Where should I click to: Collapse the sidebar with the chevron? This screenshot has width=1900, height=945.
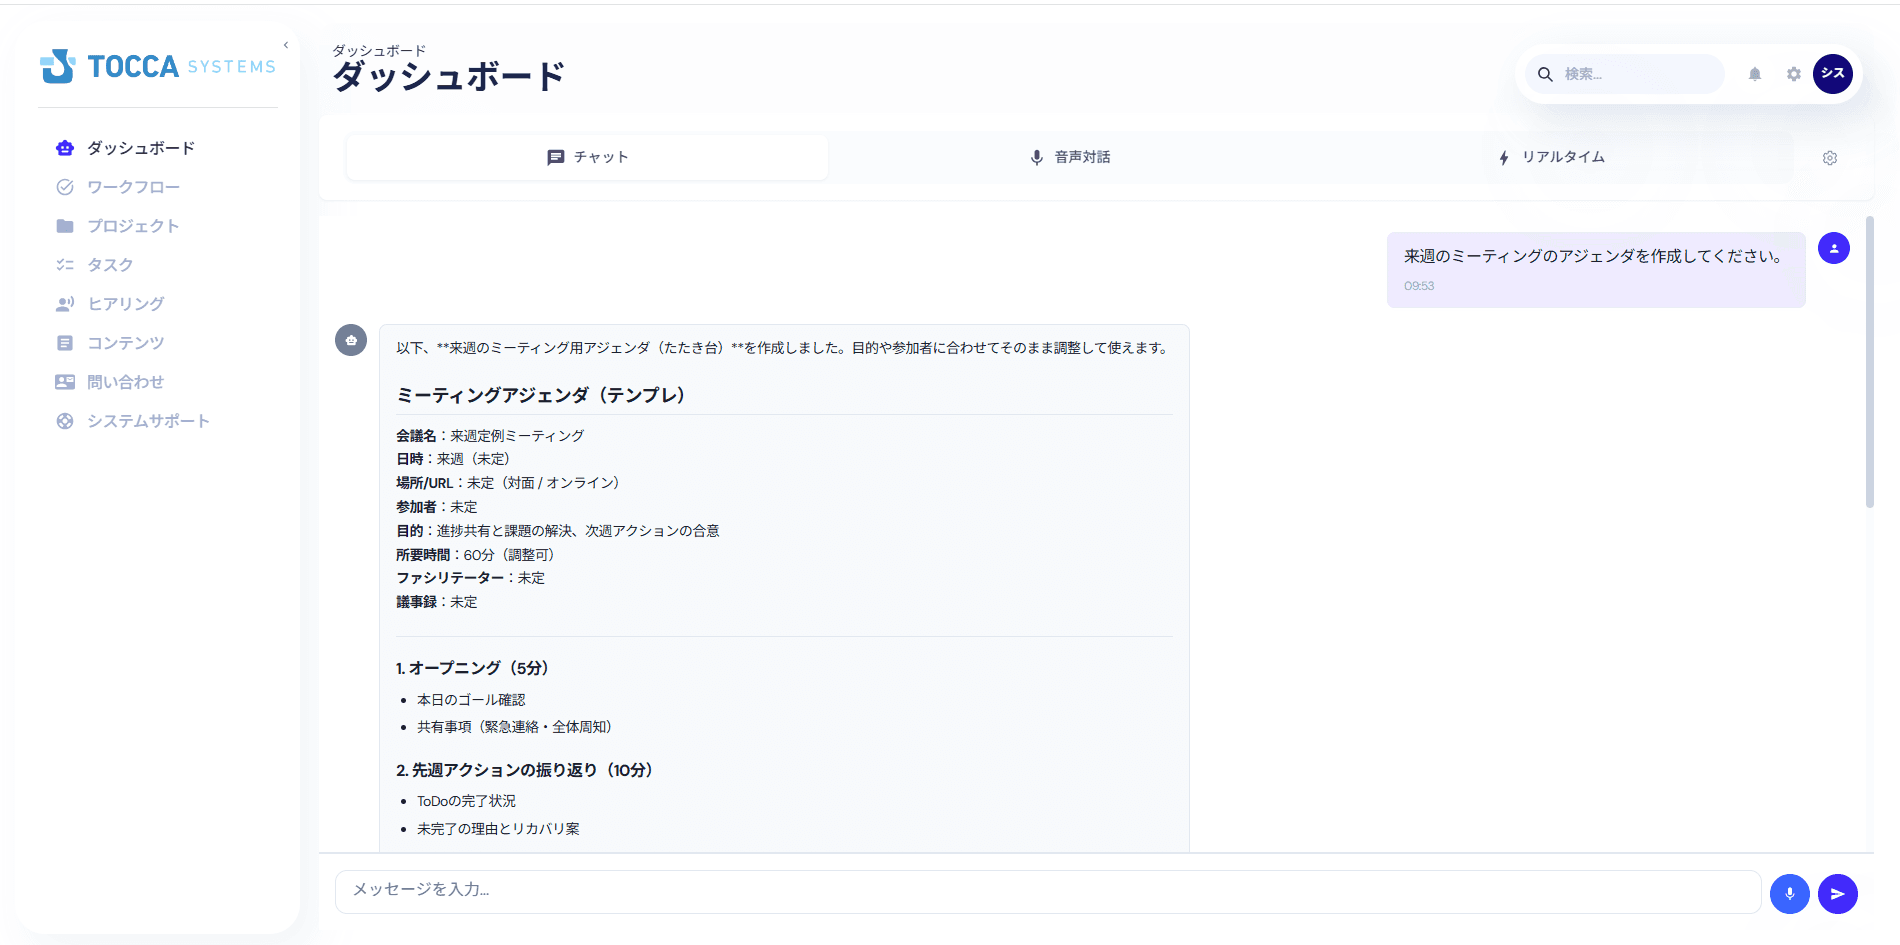click(x=285, y=44)
